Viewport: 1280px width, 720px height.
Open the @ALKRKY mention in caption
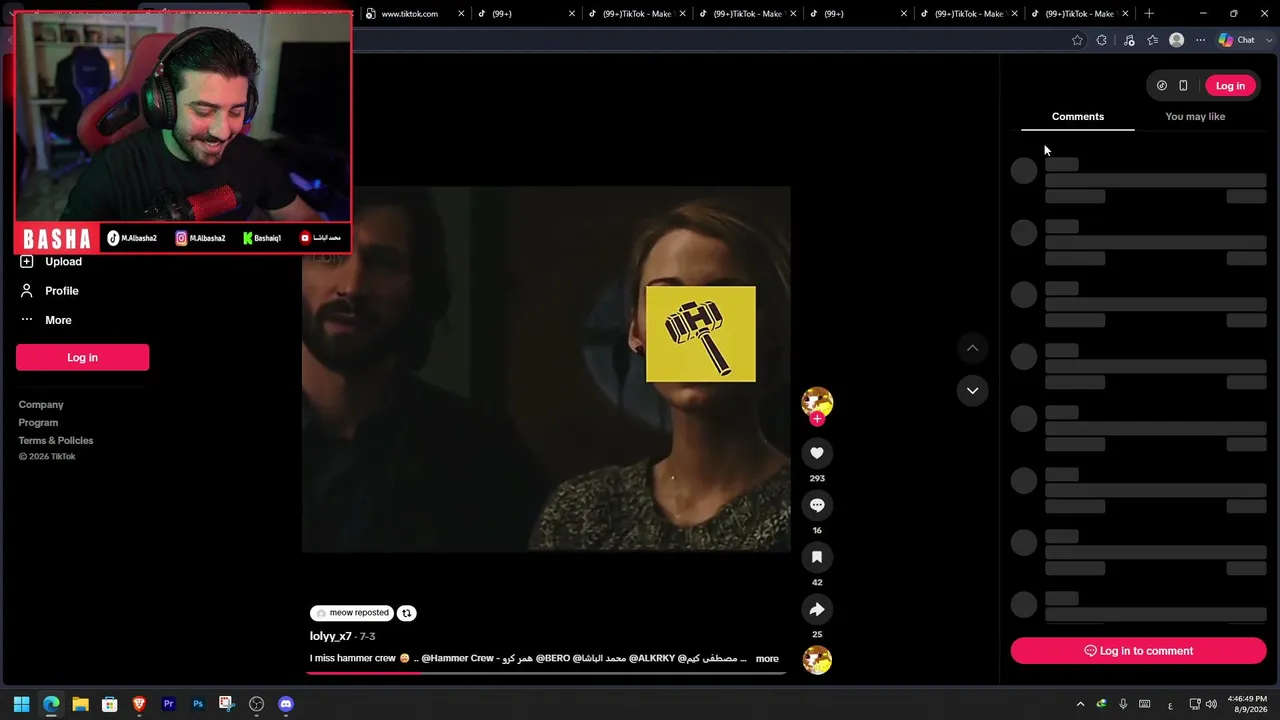click(651, 659)
